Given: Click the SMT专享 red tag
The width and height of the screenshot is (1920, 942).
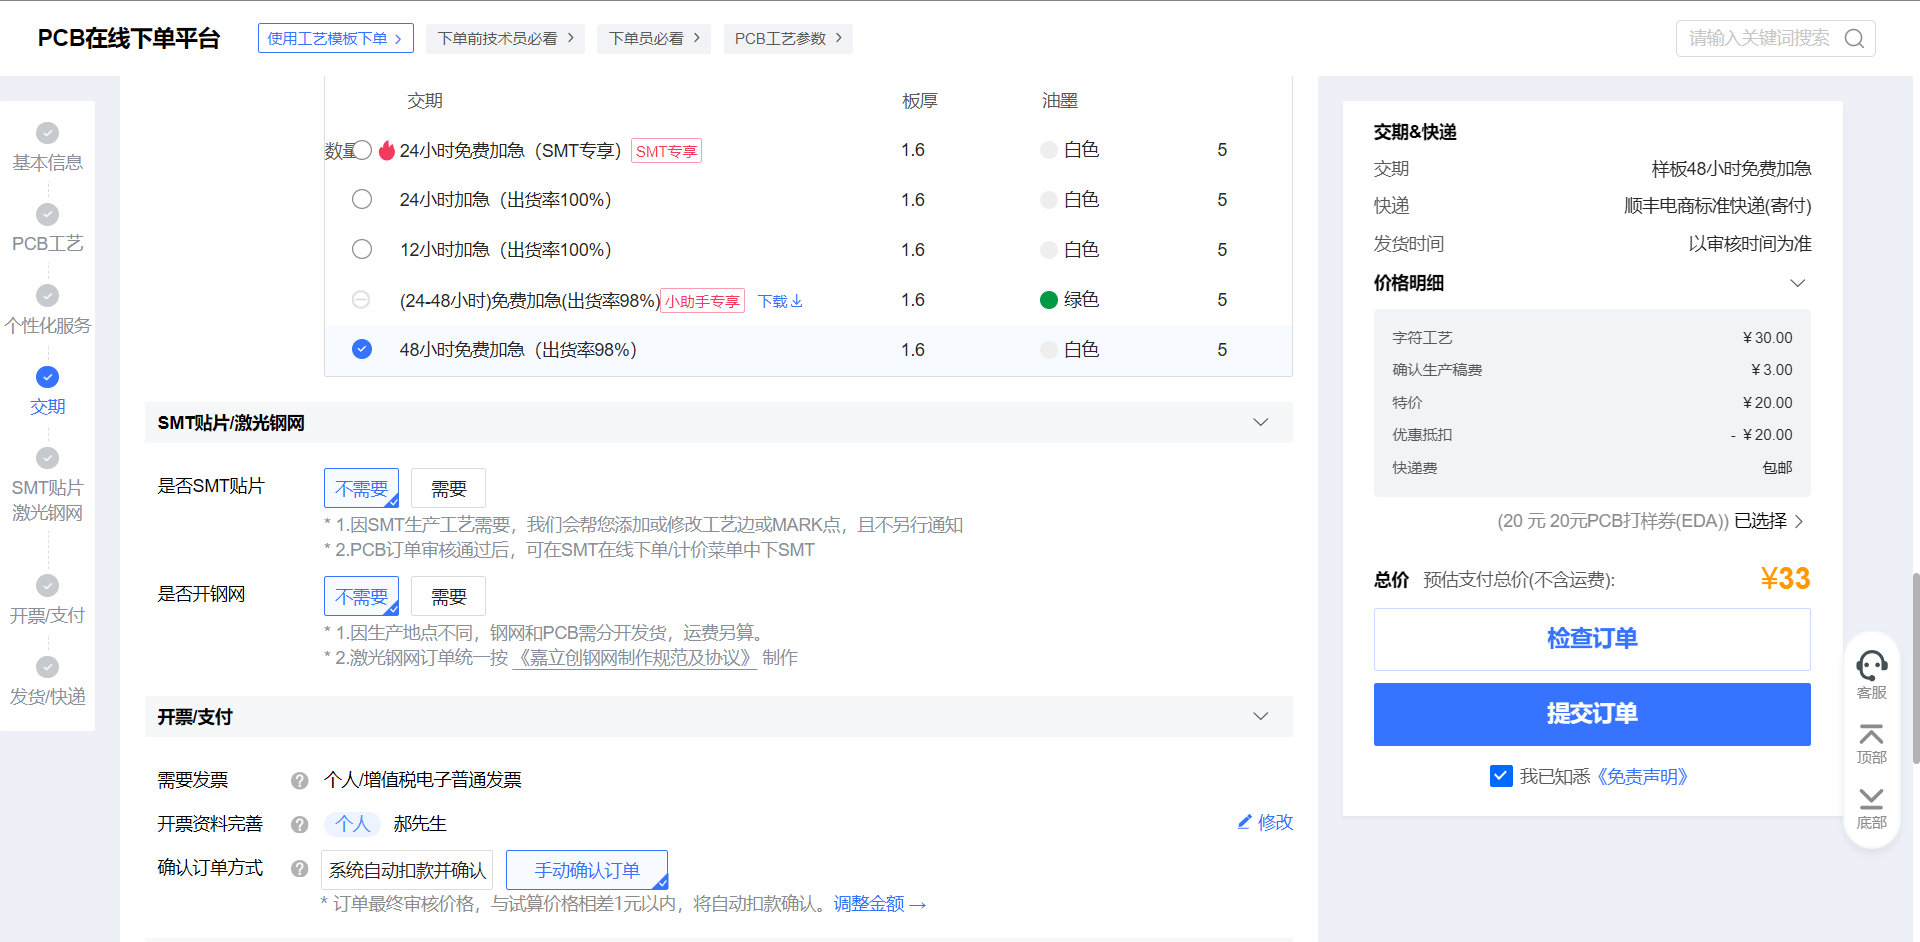Looking at the screenshot, I should [x=667, y=151].
